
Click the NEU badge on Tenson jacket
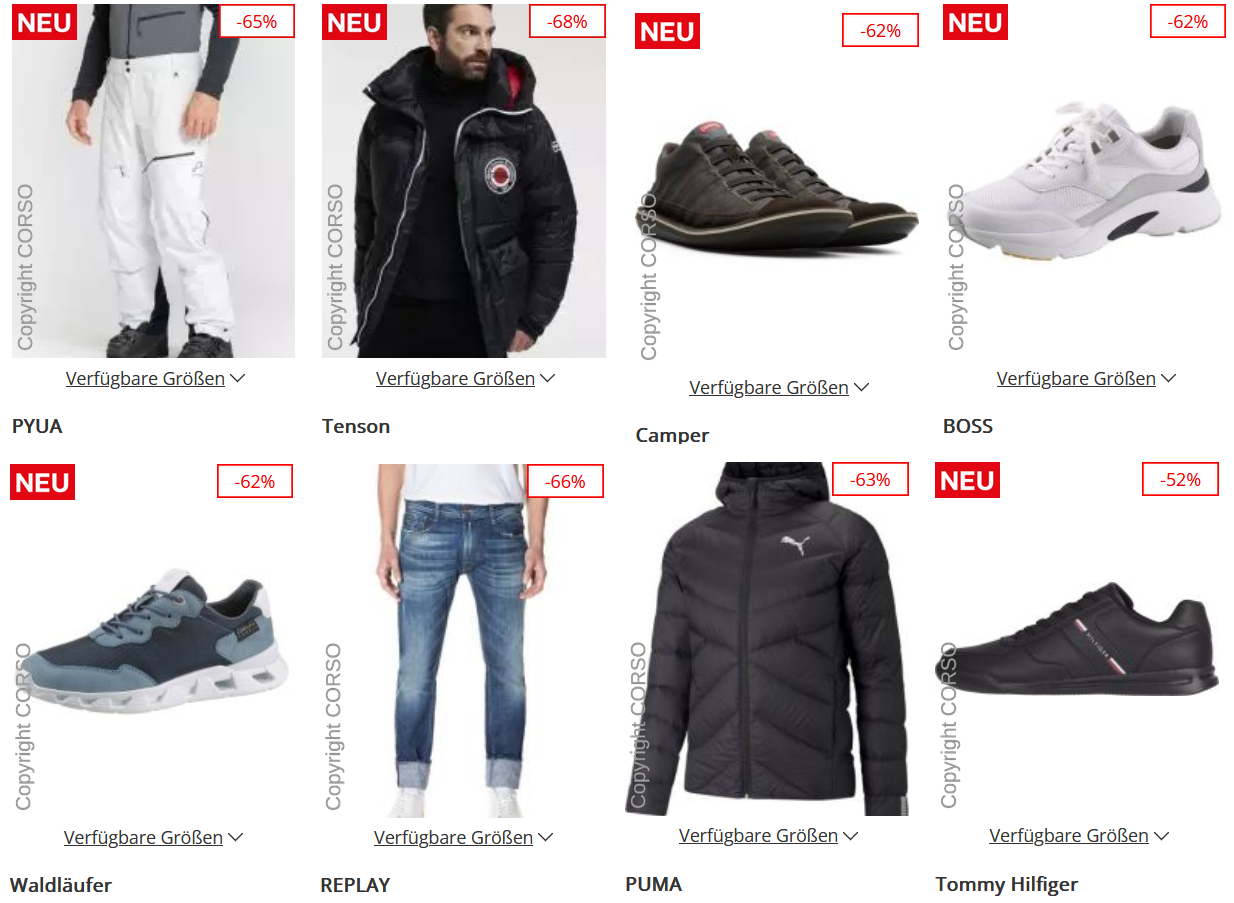354,22
